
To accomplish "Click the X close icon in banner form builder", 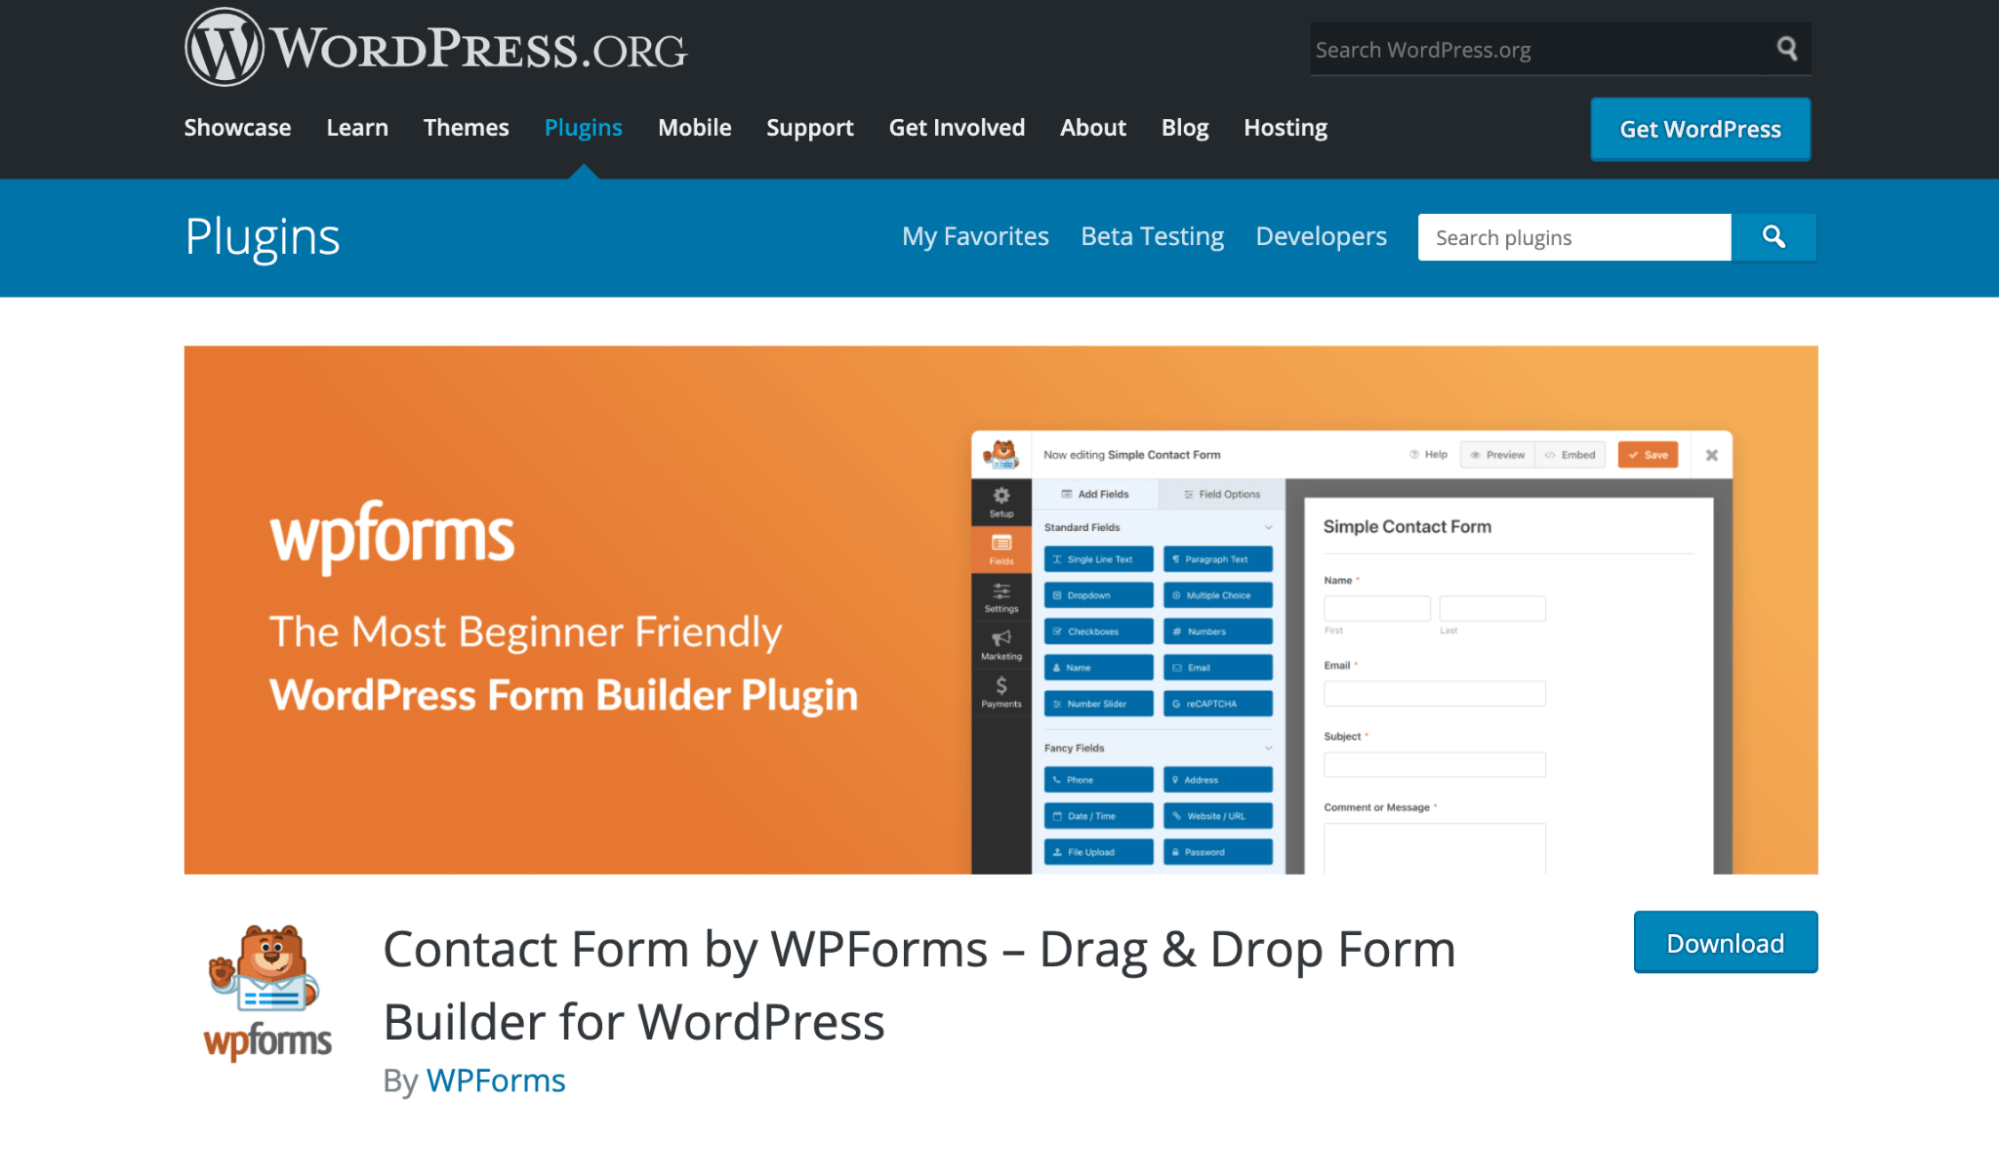I will point(1711,455).
